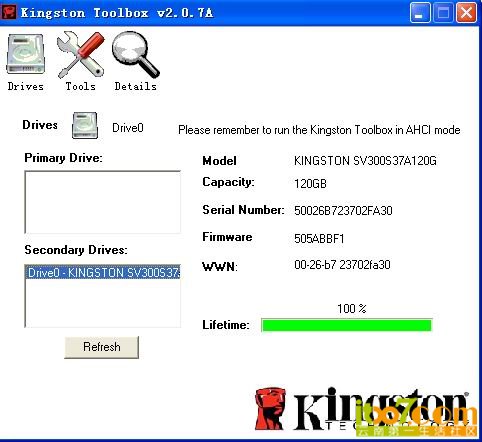482x442 pixels.
Task: Click the Refresh button
Action: pos(102,347)
